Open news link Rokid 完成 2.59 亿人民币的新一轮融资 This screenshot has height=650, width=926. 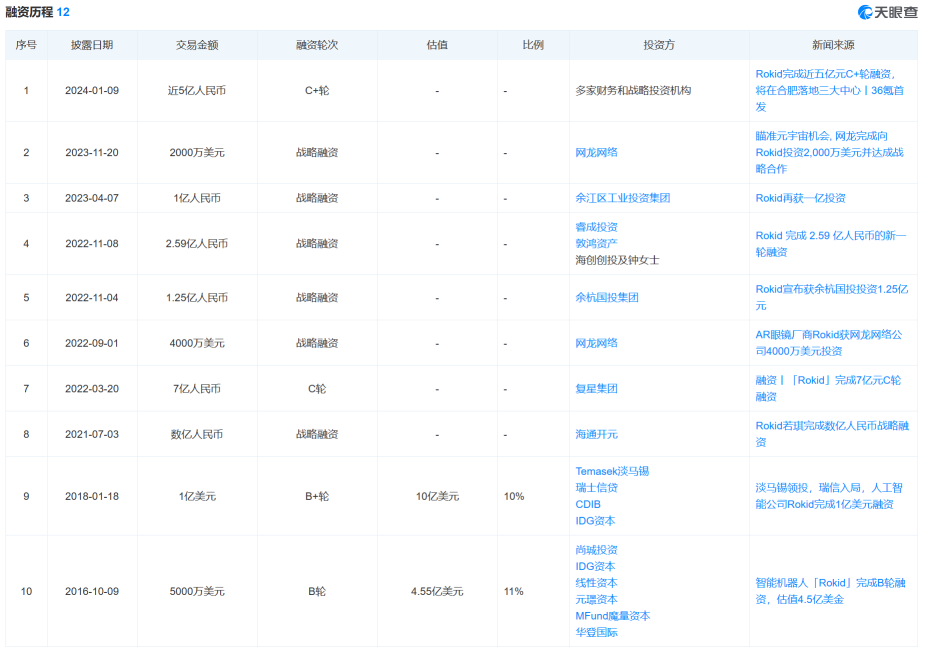[830, 243]
